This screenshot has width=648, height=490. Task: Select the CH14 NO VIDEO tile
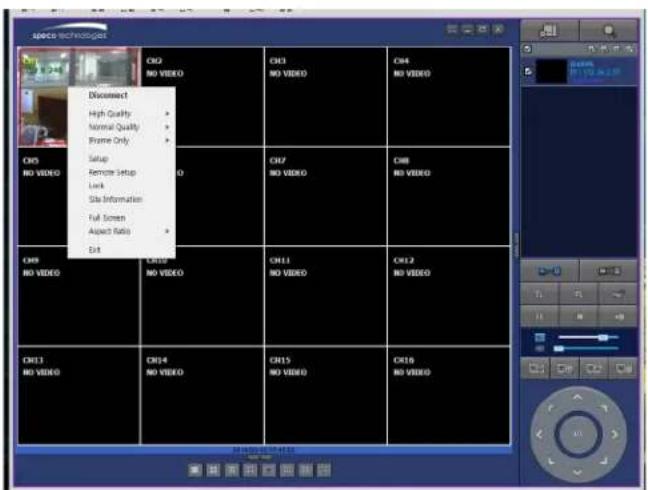coord(202,395)
